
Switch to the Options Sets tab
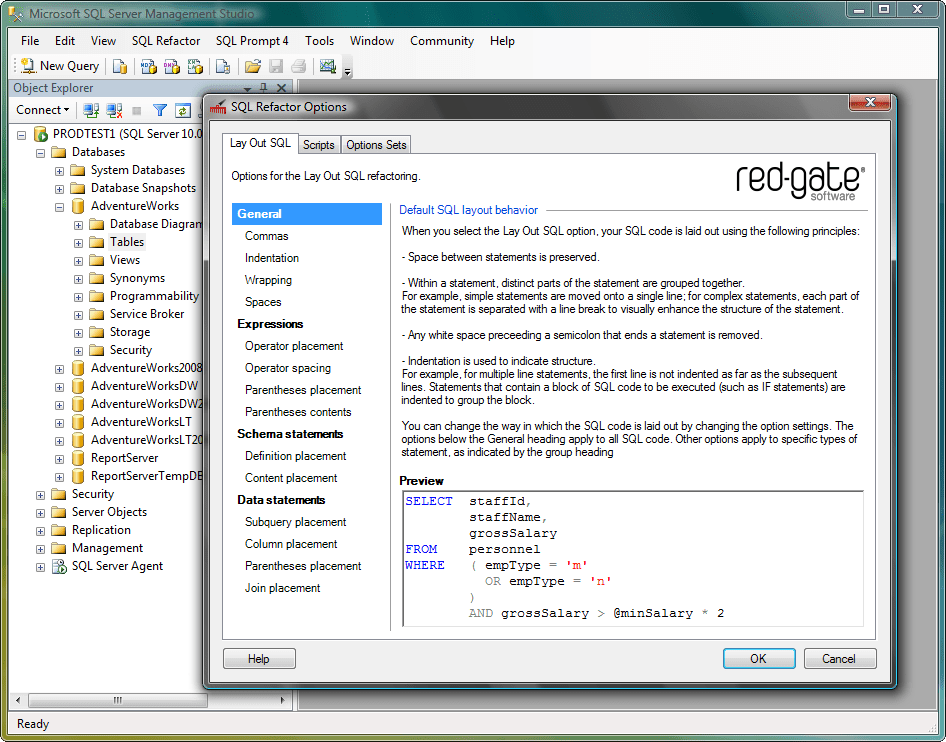pos(376,145)
